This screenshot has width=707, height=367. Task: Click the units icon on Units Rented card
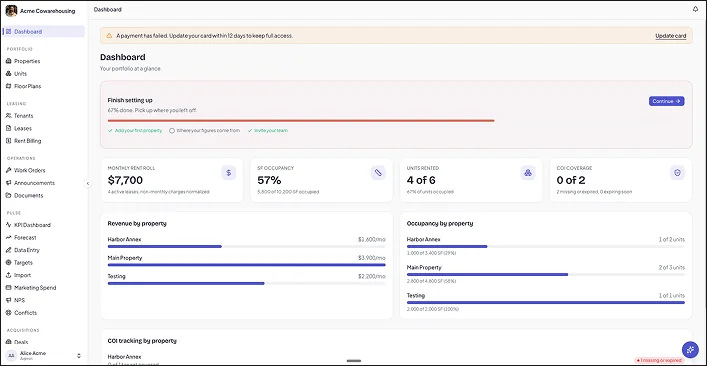528,173
